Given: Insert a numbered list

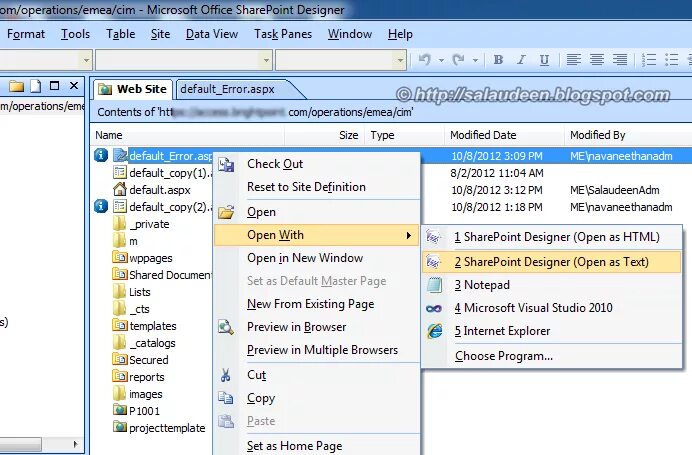Looking at the screenshot, I should 649,60.
